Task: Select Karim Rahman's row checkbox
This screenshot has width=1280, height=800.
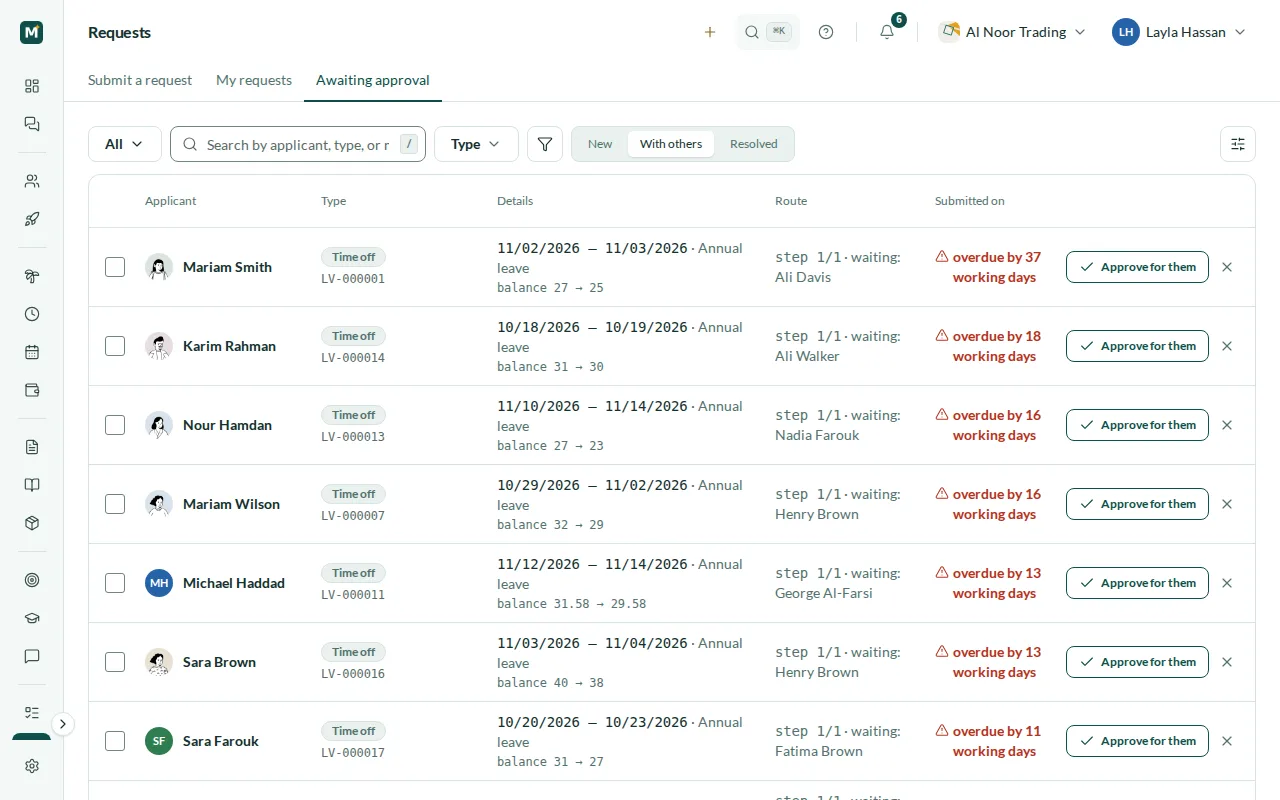Action: coord(115,346)
